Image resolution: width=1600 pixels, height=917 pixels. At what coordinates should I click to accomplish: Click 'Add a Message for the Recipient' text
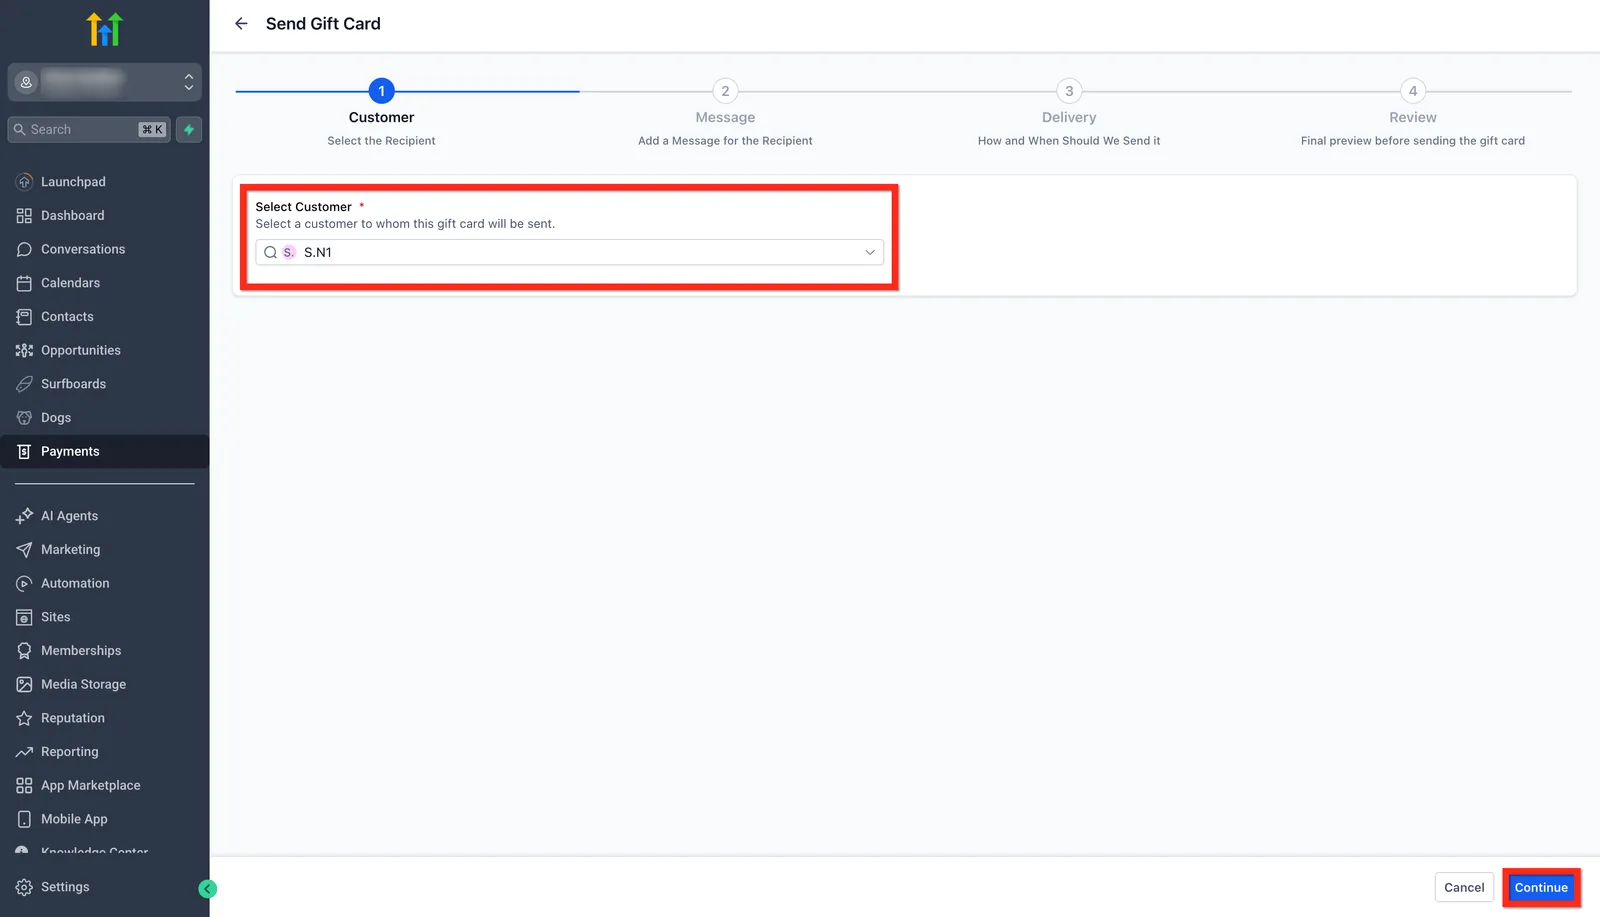point(725,141)
